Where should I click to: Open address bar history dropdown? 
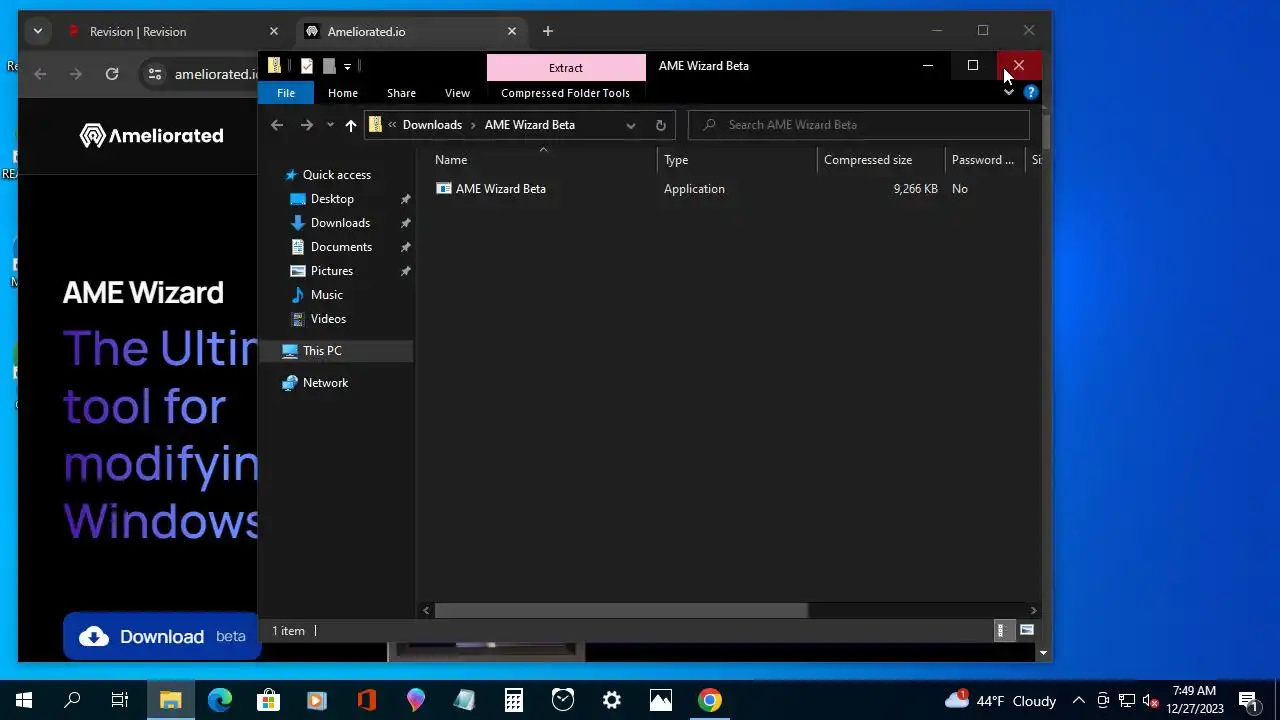pyautogui.click(x=630, y=125)
